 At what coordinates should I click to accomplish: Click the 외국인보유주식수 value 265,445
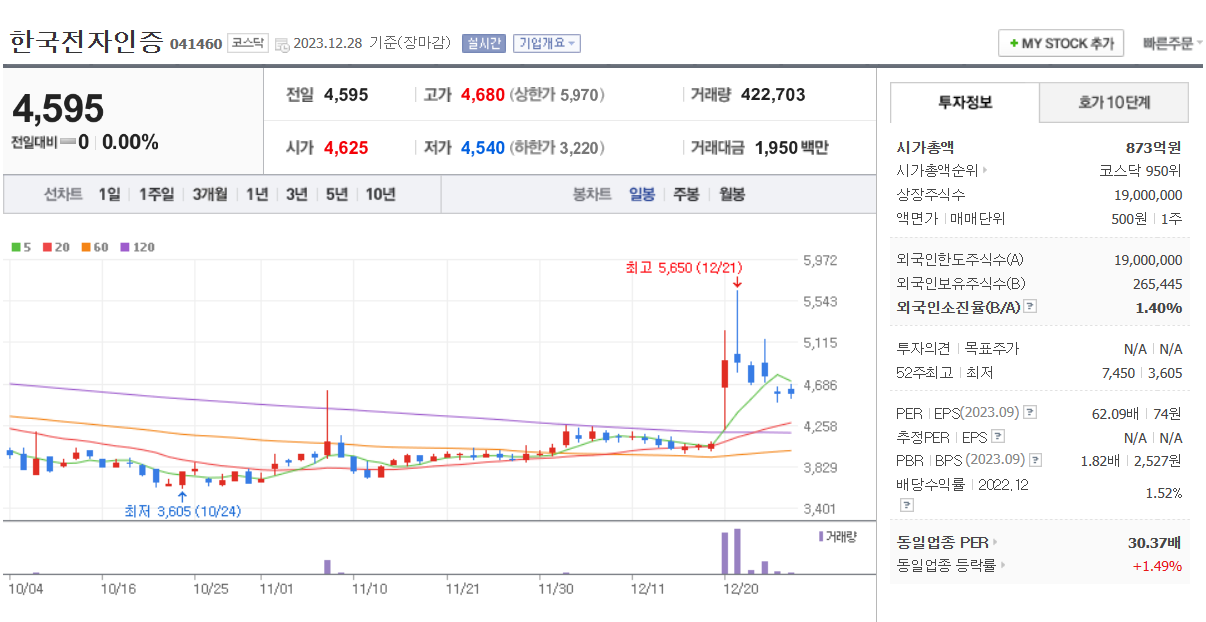(1156, 283)
